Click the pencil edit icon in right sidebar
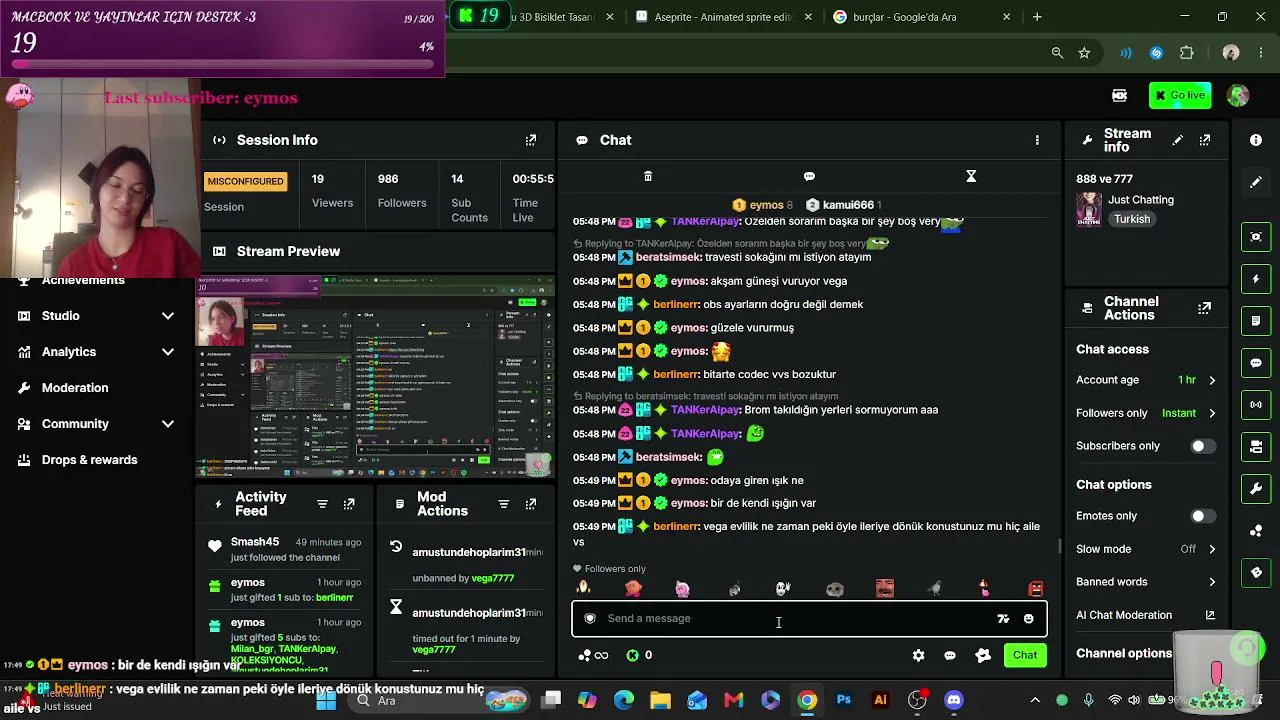Screen dimensions: 1280x720 pyautogui.click(x=1256, y=182)
